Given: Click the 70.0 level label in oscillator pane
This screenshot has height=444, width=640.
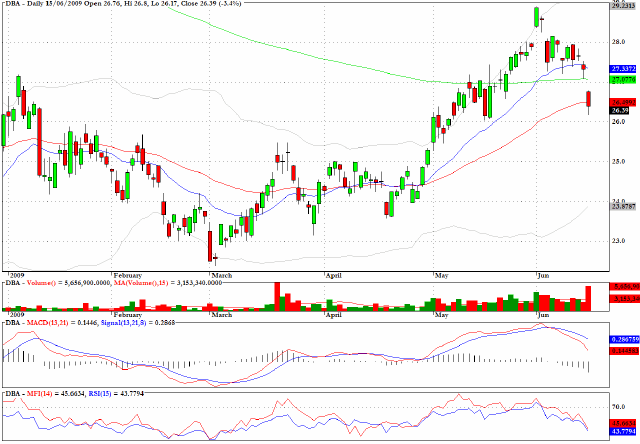Looking at the screenshot, I should (619, 407).
